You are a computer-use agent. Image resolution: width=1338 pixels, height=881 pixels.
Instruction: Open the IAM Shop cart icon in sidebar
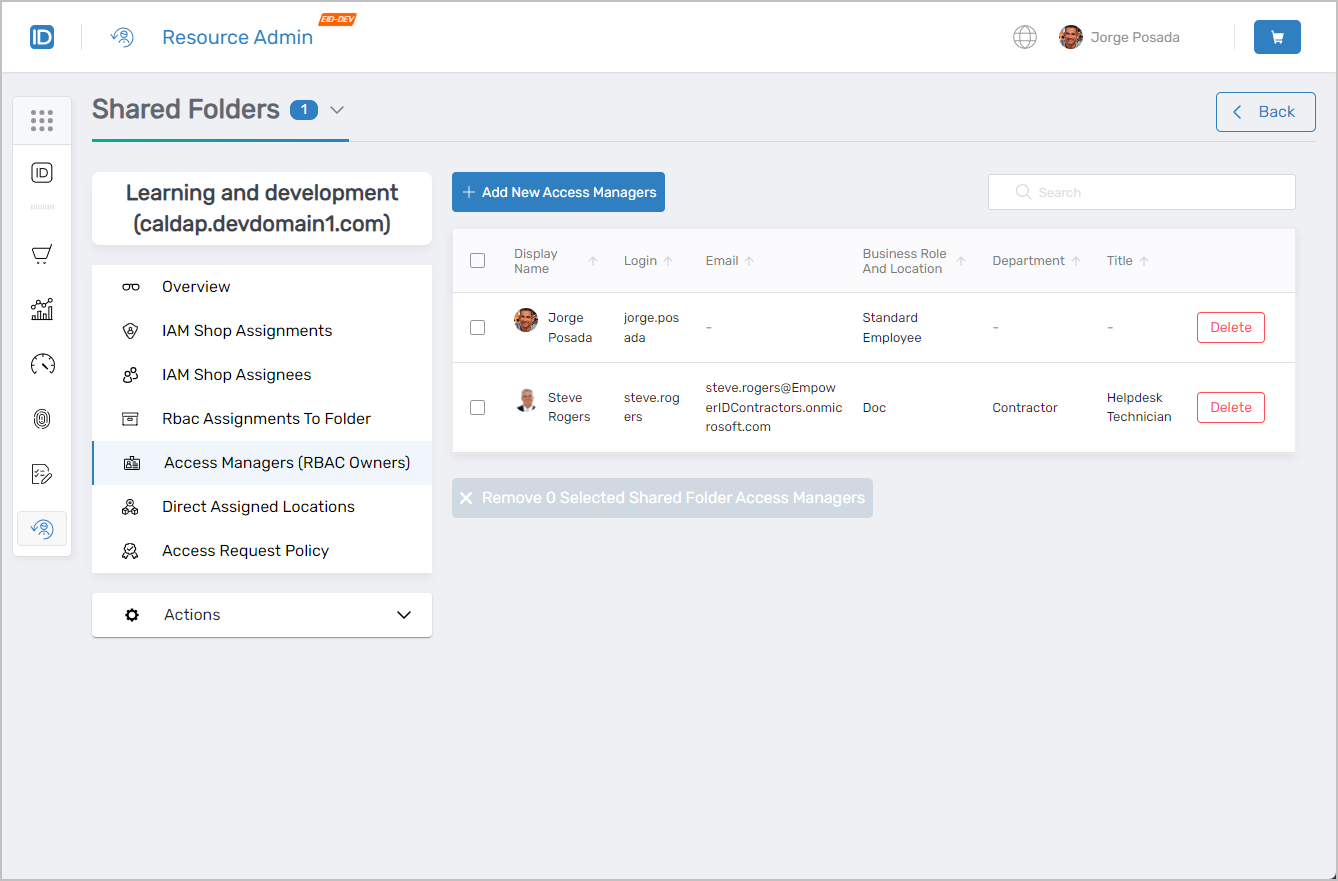point(42,254)
